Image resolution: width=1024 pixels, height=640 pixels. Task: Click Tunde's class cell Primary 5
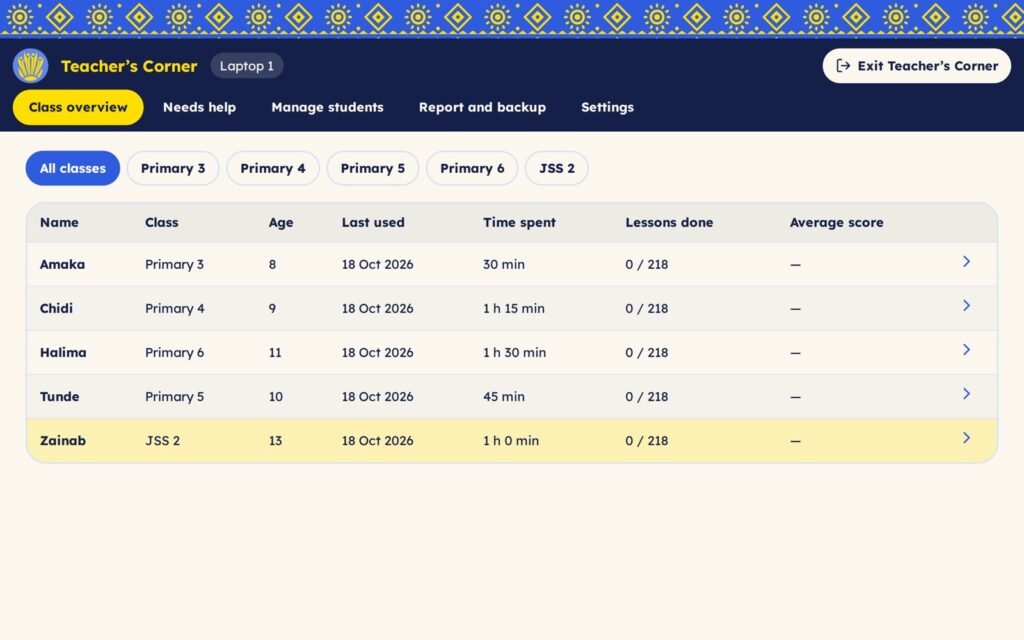pyautogui.click(x=174, y=396)
